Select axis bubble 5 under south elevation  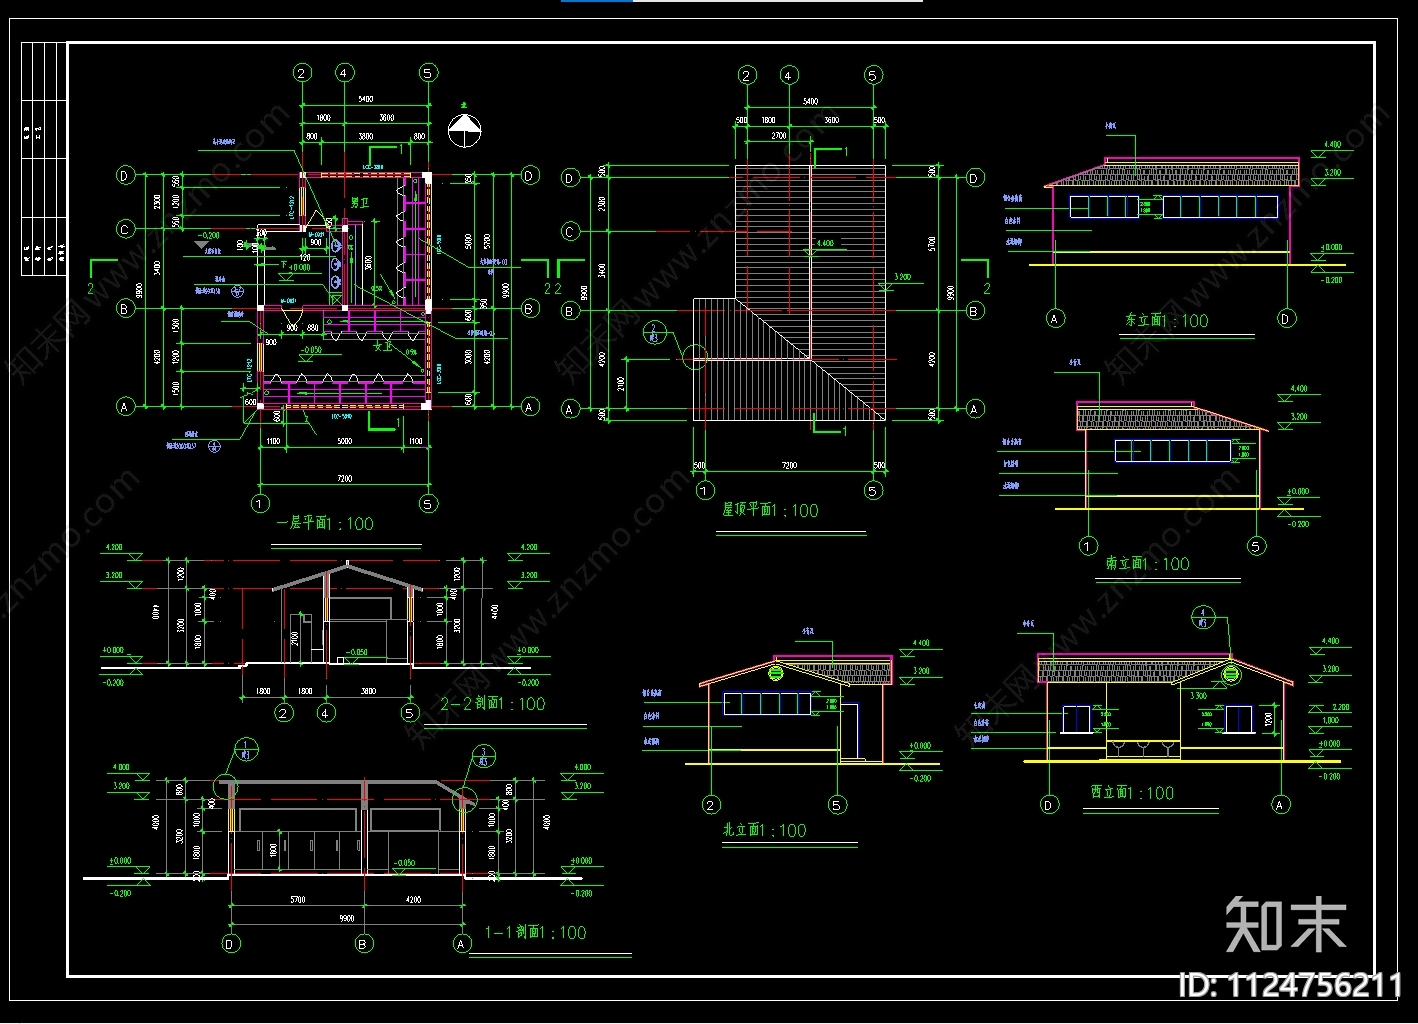[x=1256, y=546]
